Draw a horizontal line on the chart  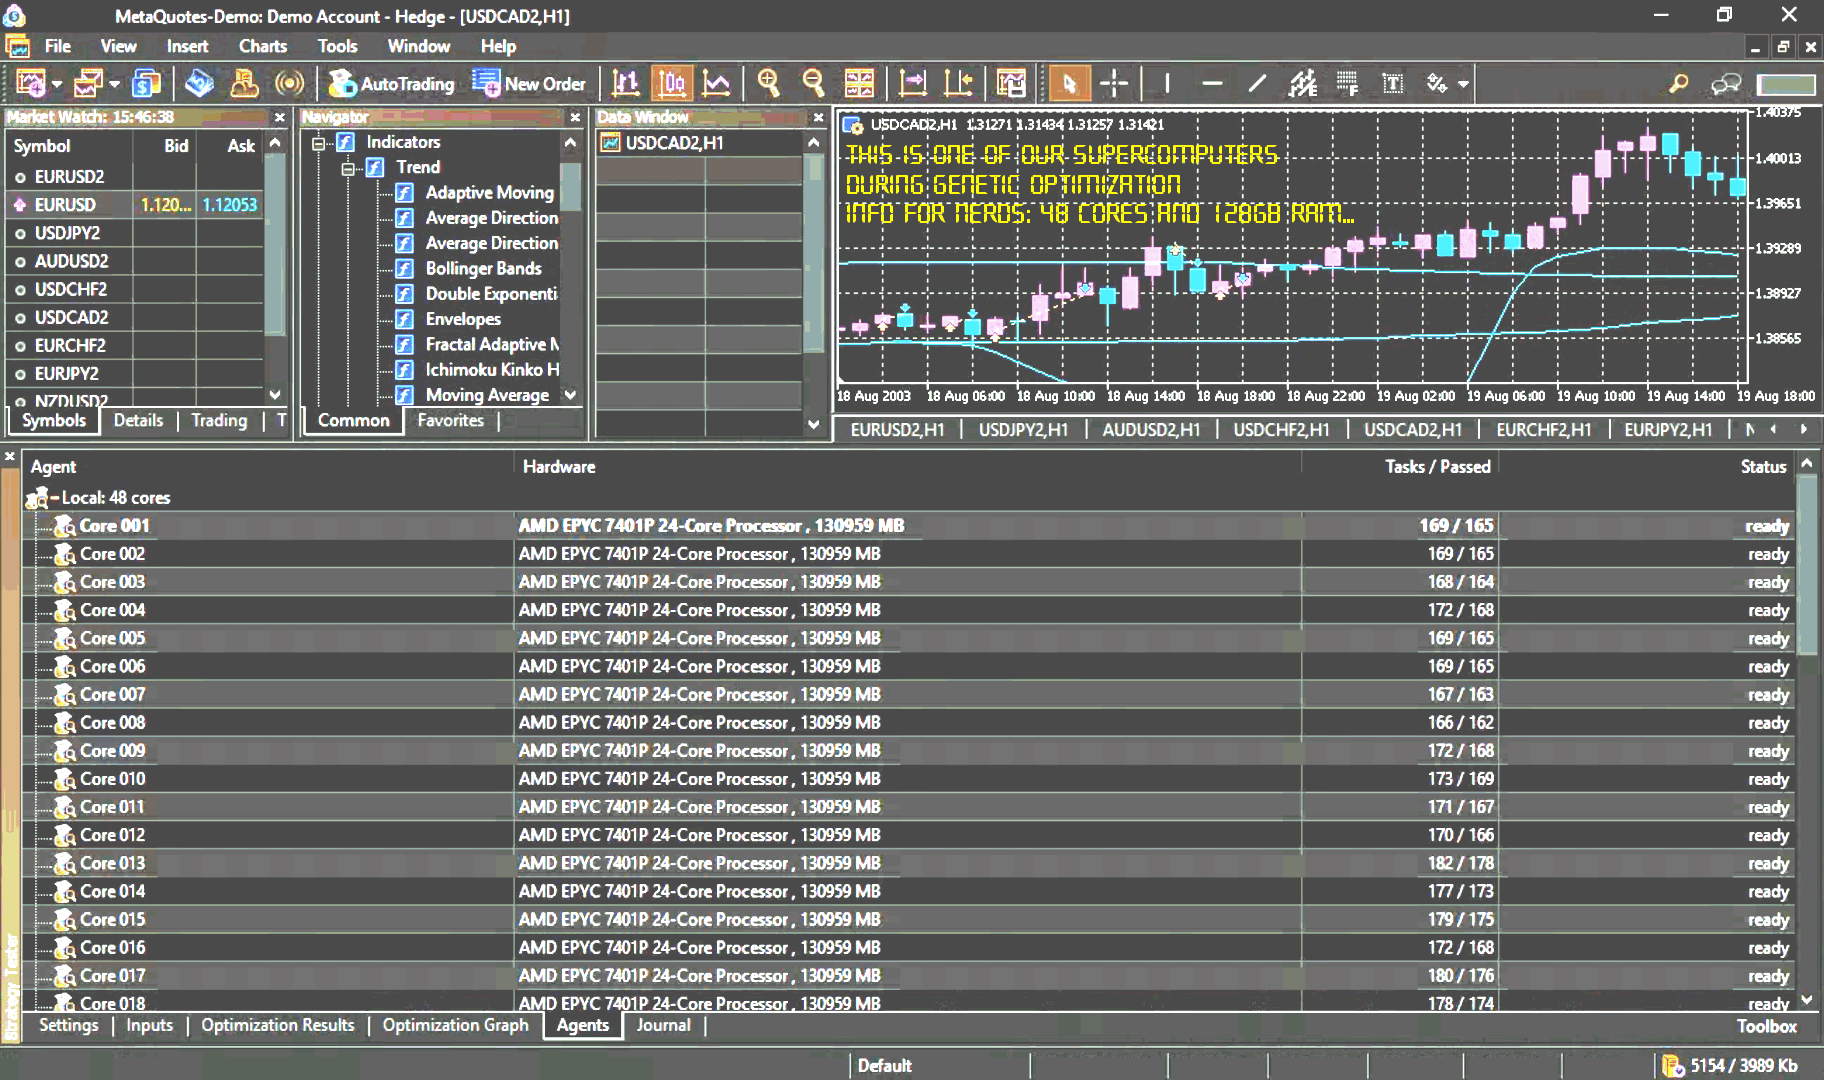coord(1212,84)
